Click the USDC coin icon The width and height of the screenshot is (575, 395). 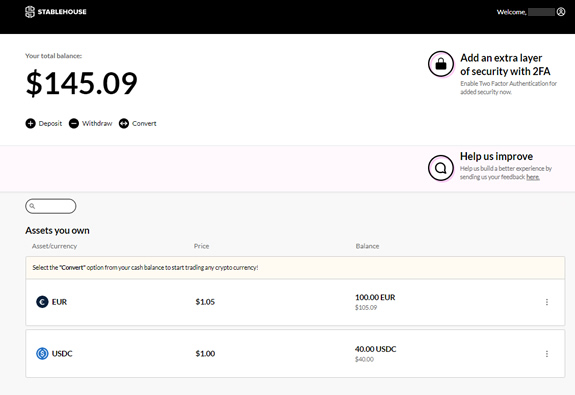pyautogui.click(x=42, y=354)
